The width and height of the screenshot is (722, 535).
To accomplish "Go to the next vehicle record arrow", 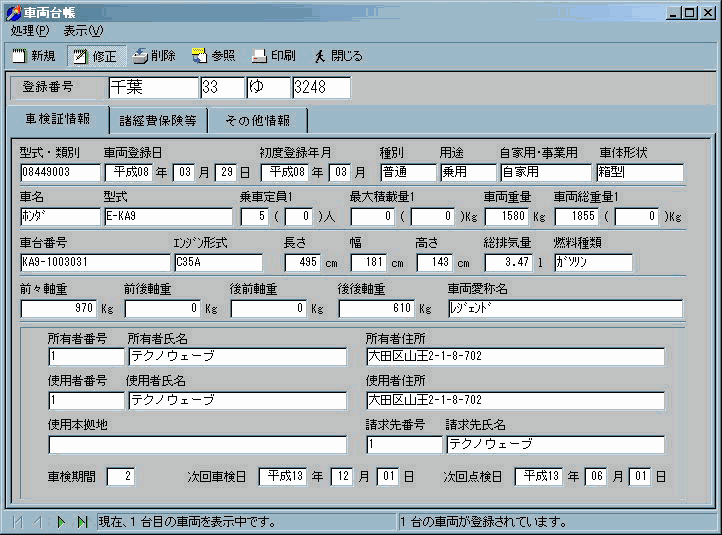I will pos(60,522).
